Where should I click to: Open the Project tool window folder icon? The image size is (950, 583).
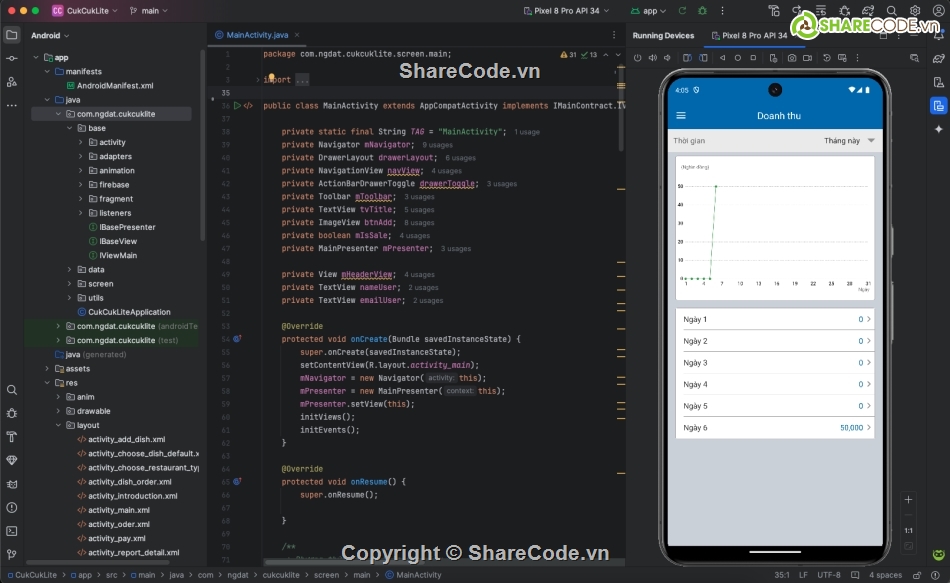[x=12, y=35]
